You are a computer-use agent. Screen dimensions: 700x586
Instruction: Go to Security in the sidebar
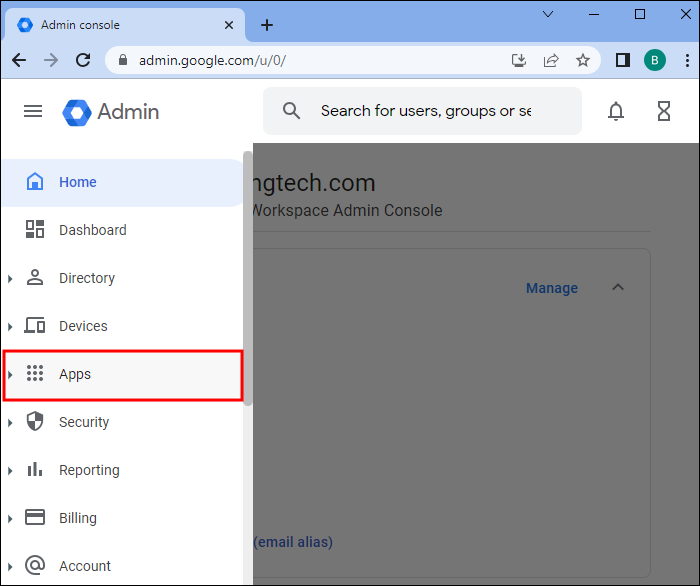point(84,422)
